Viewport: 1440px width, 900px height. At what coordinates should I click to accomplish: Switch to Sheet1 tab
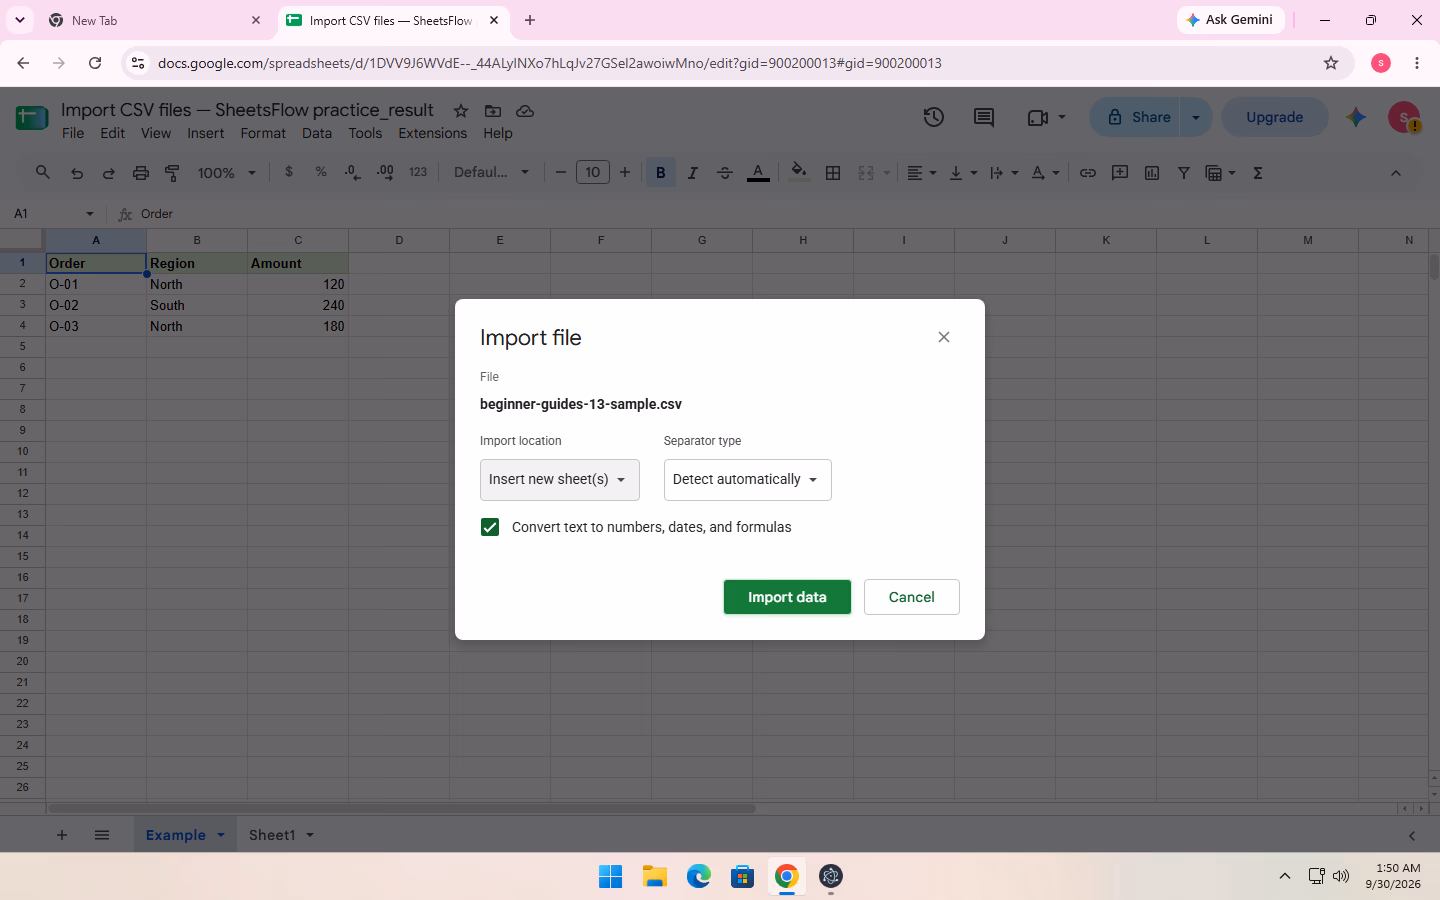pyautogui.click(x=272, y=835)
